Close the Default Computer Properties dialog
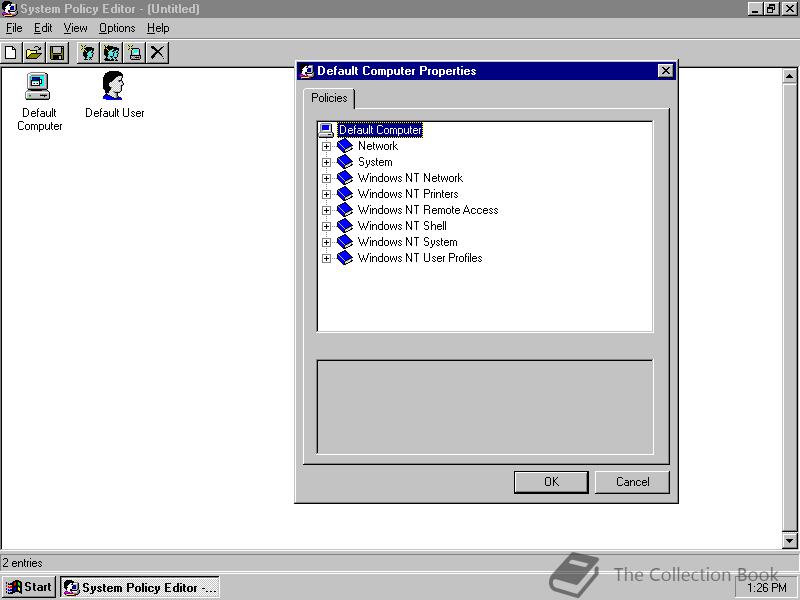 tap(665, 71)
